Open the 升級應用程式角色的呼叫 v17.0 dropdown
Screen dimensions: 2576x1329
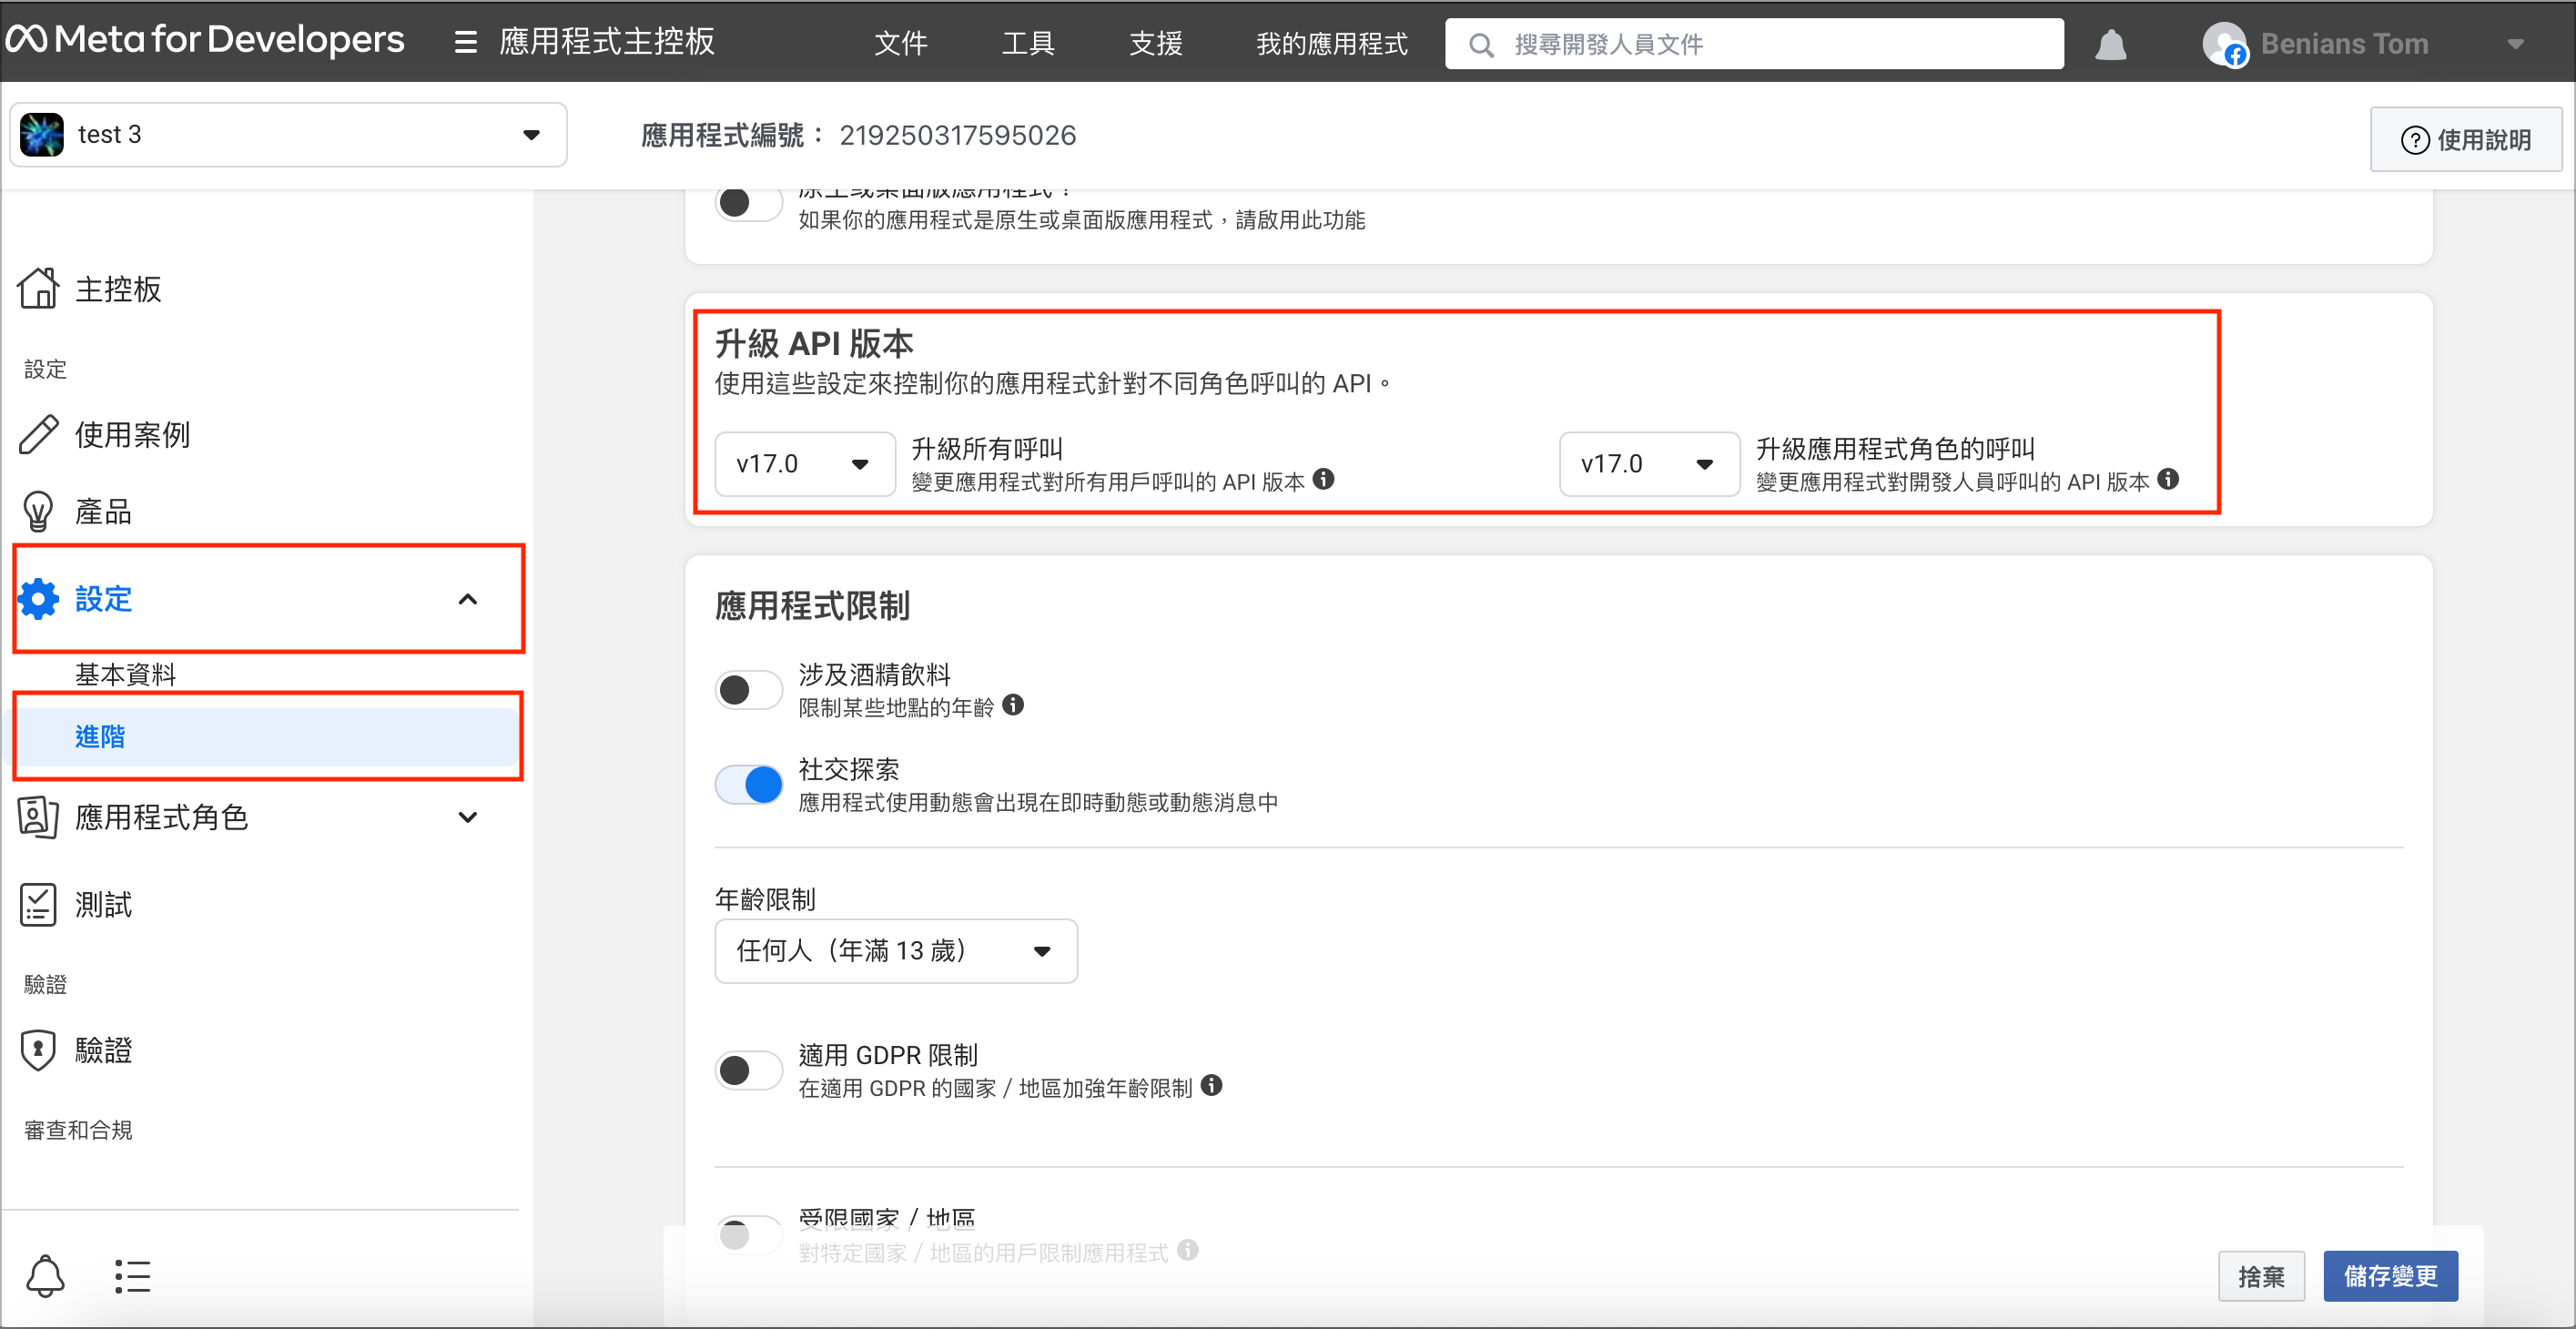pos(1649,464)
